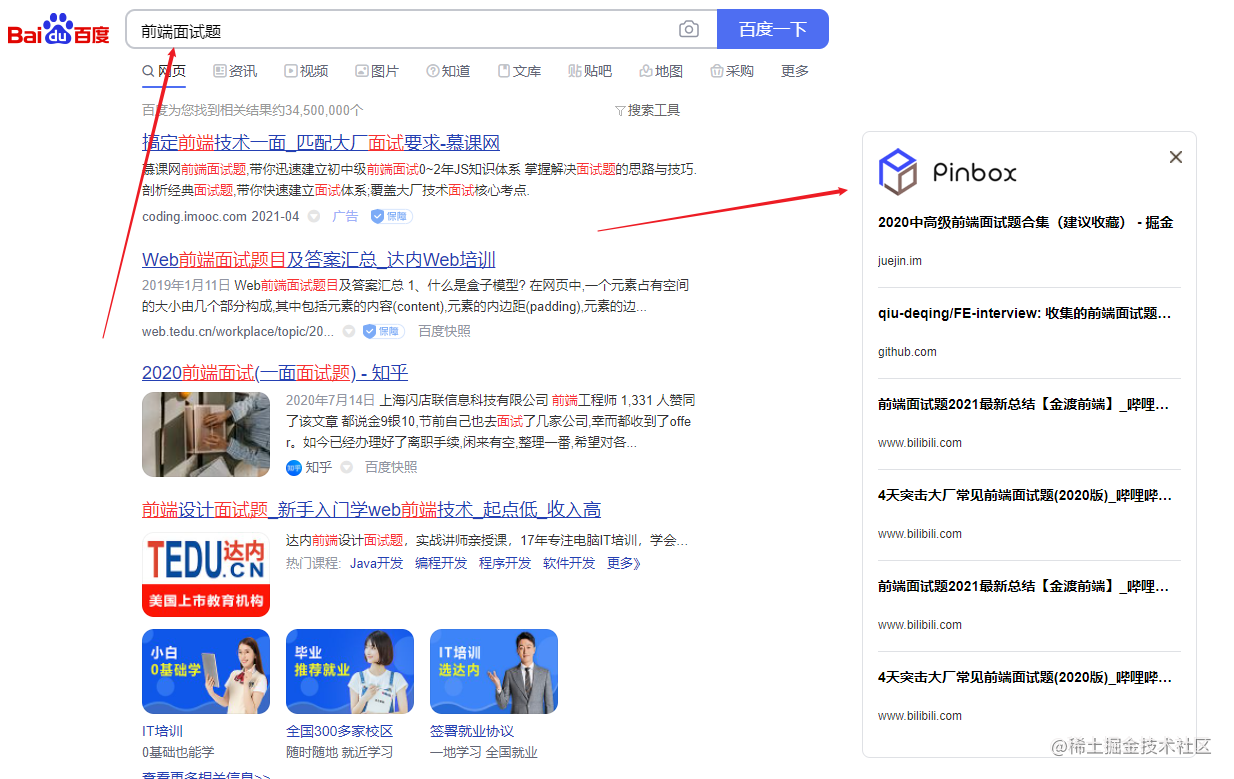
Task: Open the 签署就业协议 link
Action: coord(472,731)
